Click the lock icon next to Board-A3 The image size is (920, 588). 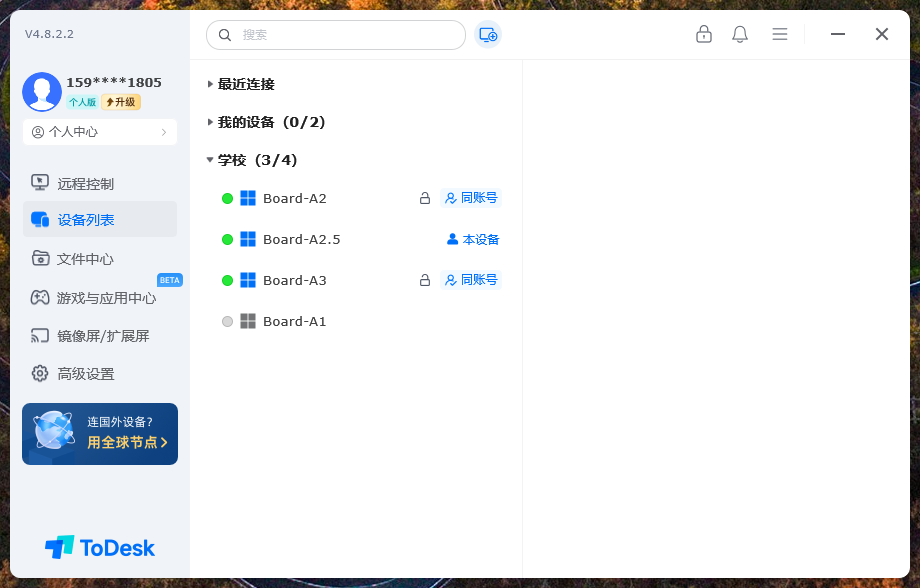point(425,281)
